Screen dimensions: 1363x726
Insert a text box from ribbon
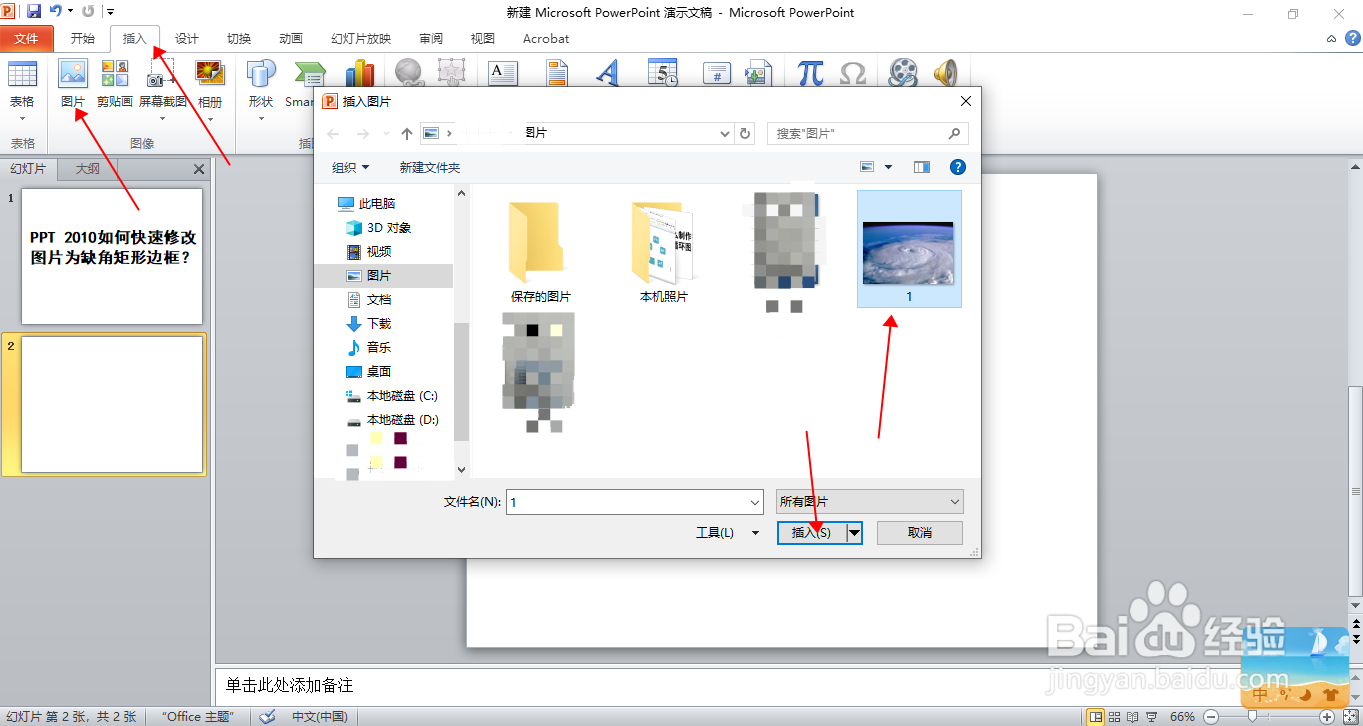[x=503, y=74]
